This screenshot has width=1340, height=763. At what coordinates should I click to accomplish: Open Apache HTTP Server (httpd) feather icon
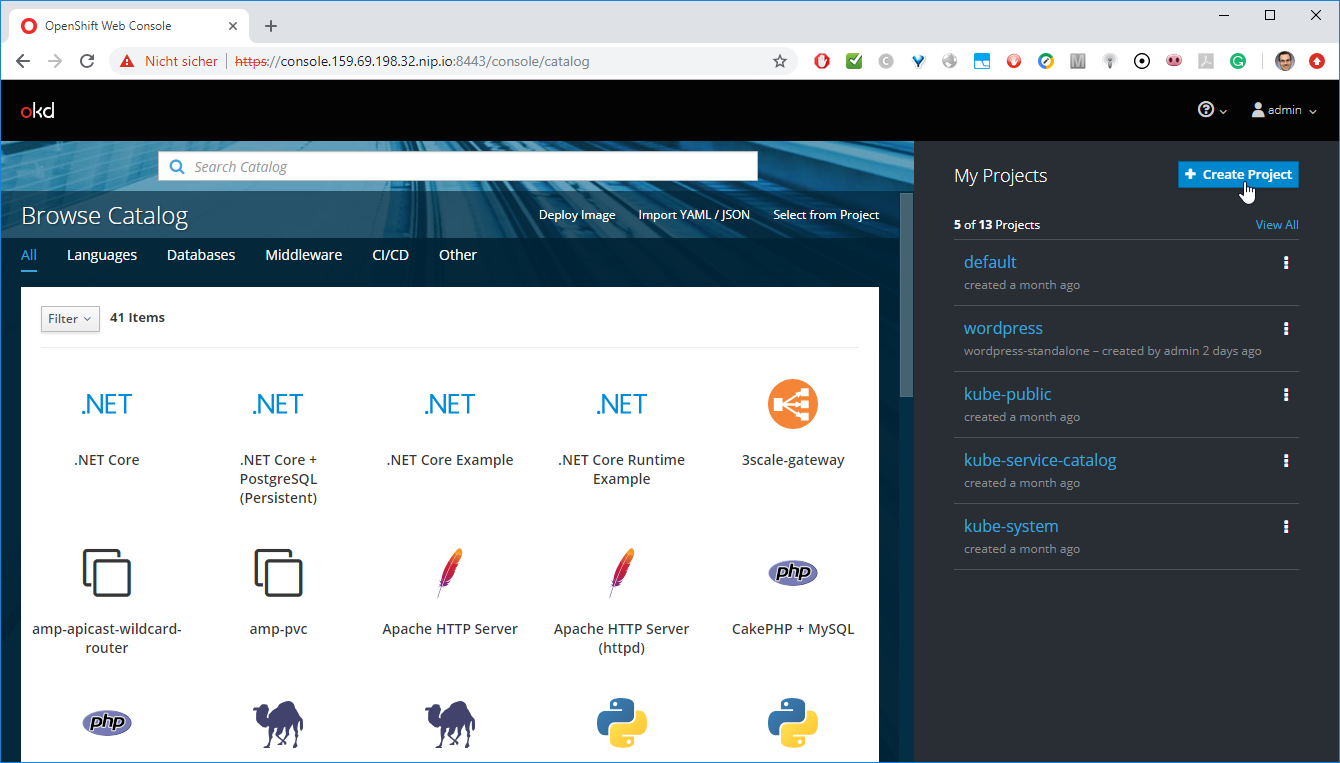[x=622, y=573]
